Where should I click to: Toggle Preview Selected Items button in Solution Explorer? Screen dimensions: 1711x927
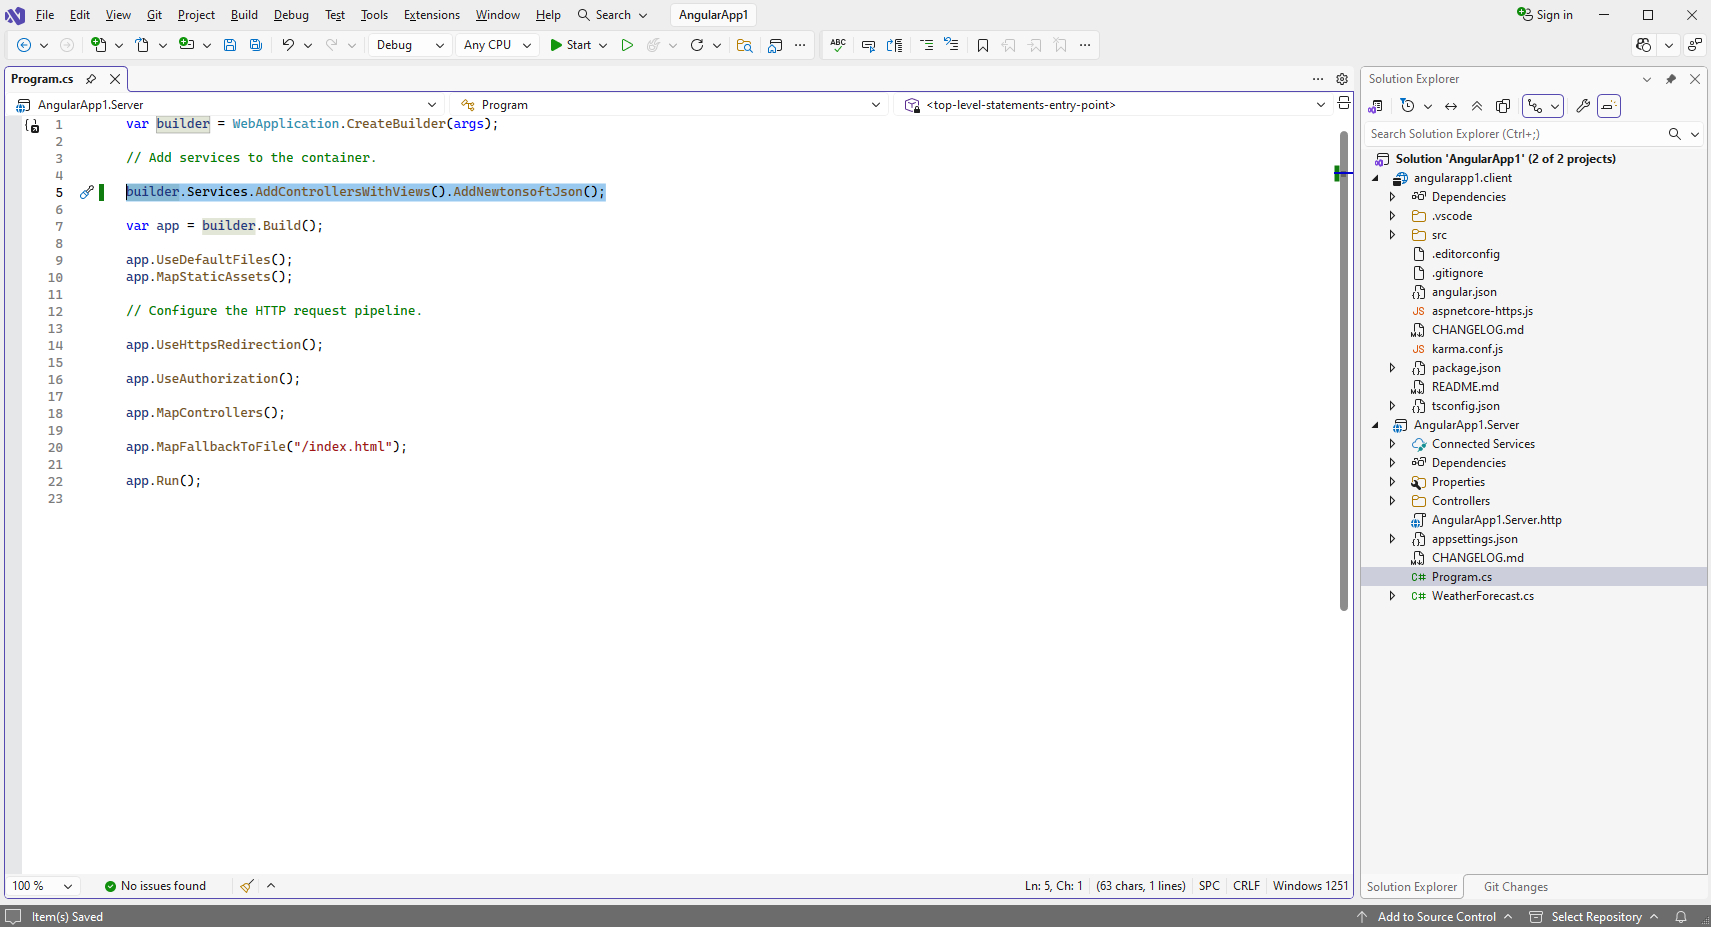pyautogui.click(x=1609, y=106)
